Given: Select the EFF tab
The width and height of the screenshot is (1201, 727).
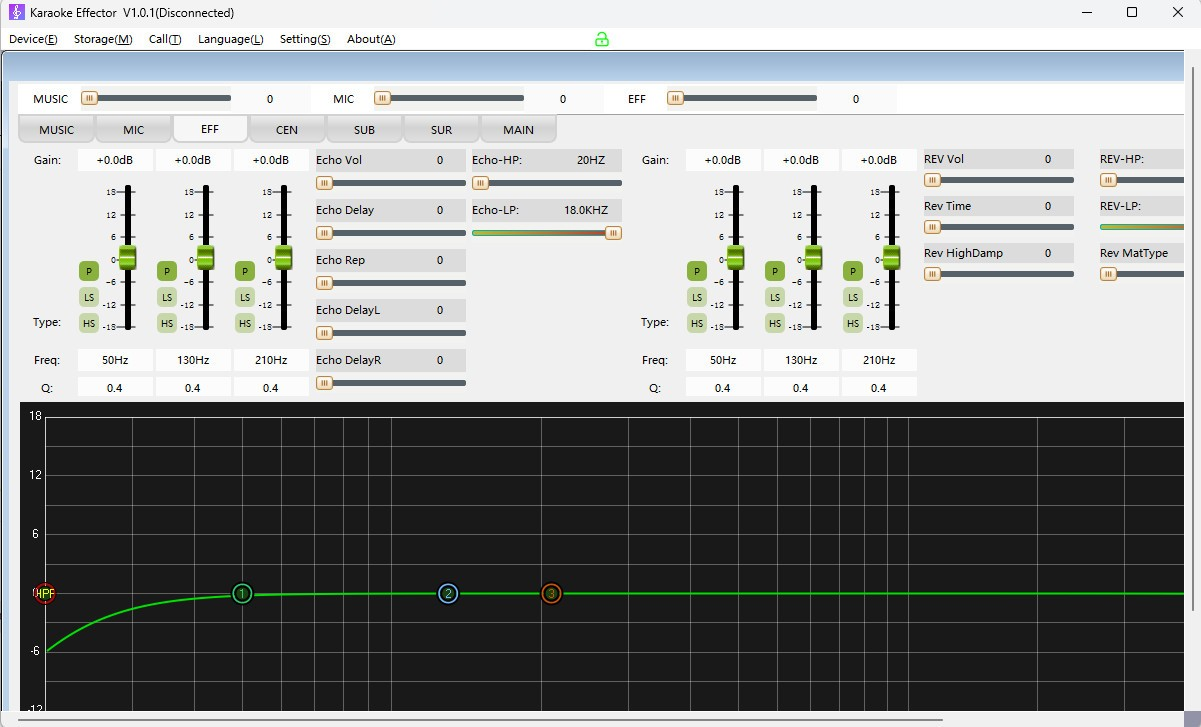Looking at the screenshot, I should [210, 129].
